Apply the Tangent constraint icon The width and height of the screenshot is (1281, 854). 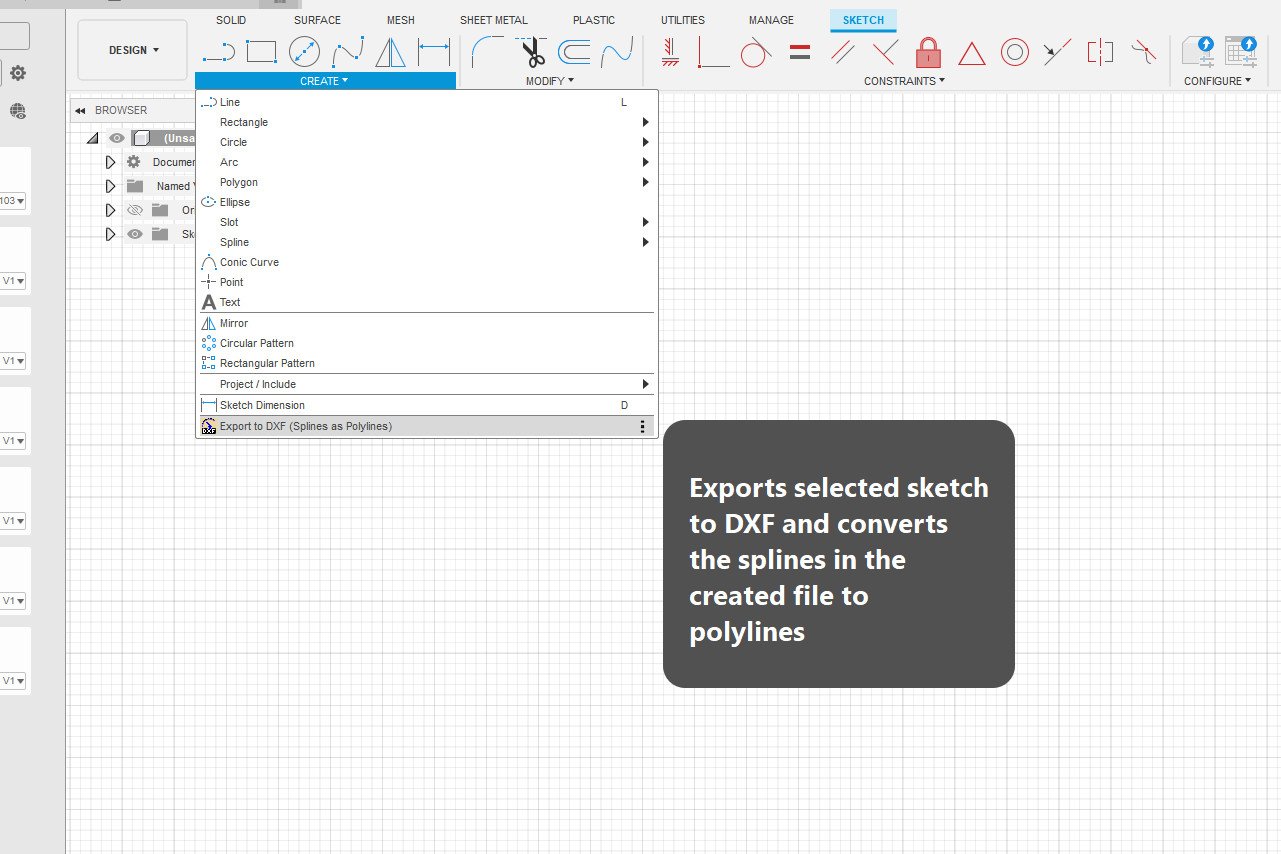click(x=756, y=51)
